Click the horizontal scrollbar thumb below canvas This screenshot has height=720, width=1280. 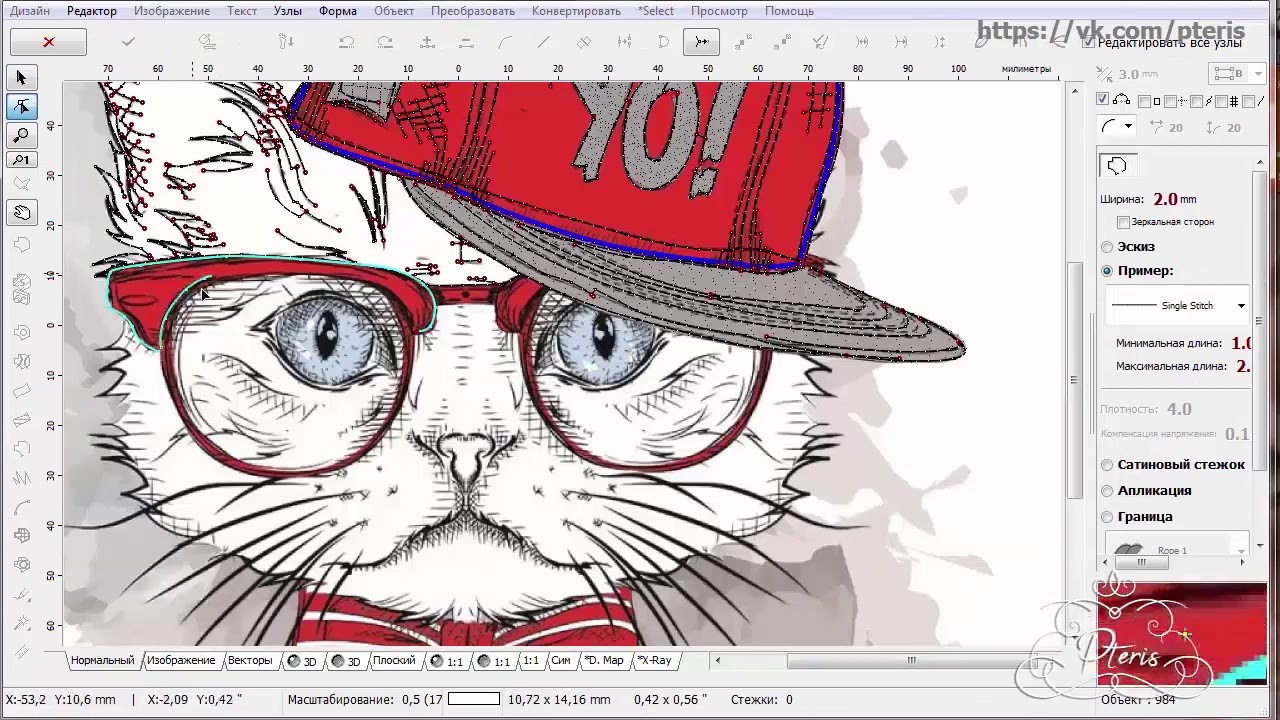(x=911, y=660)
